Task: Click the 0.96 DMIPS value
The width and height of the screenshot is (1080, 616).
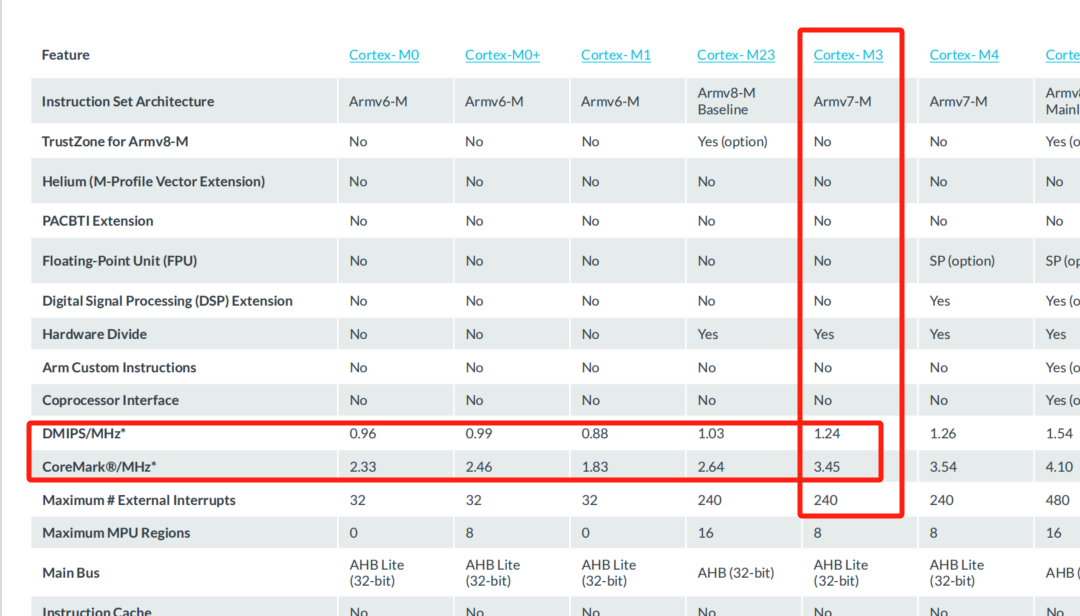Action: [x=362, y=433]
